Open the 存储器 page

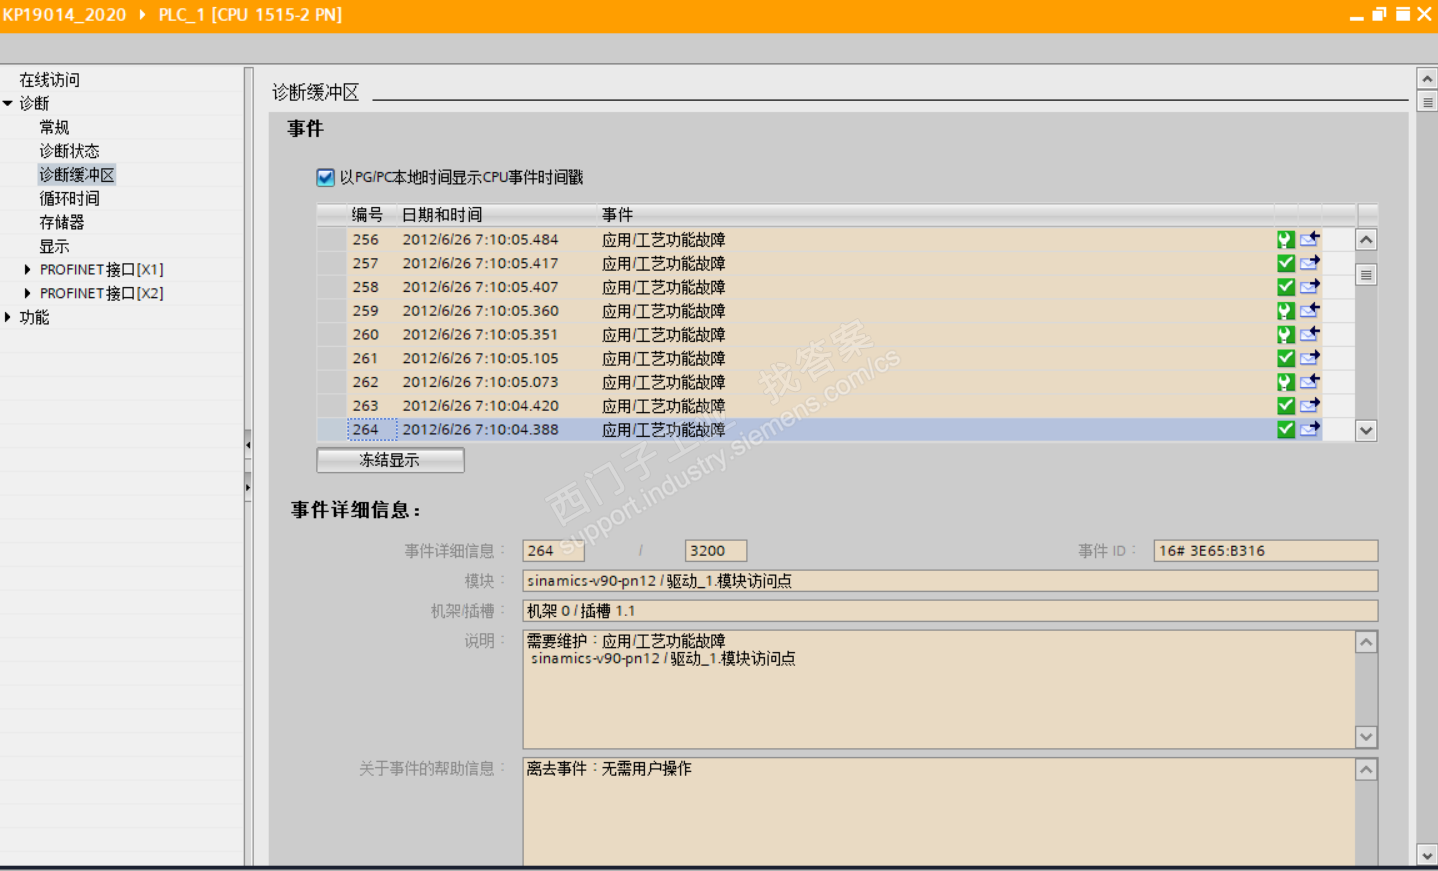click(x=62, y=223)
